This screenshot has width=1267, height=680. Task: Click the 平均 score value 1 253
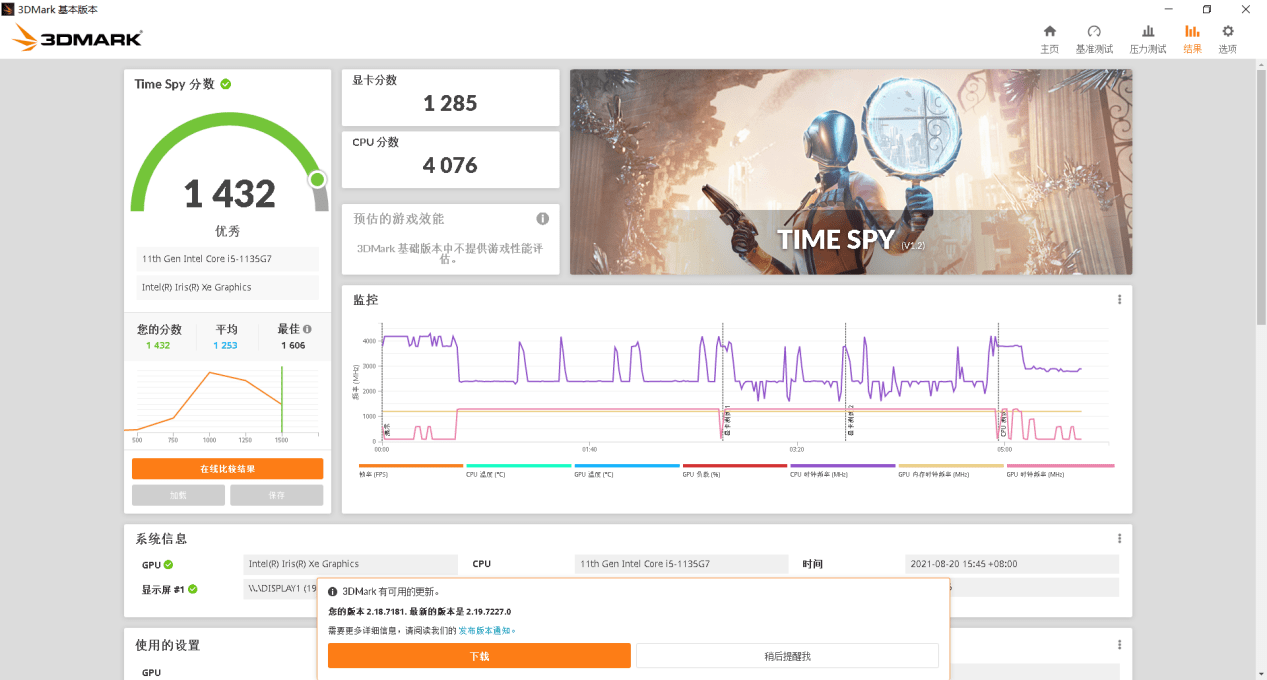(226, 345)
